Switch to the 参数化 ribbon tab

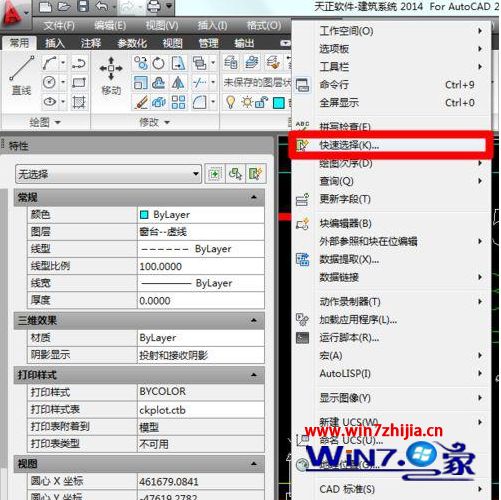coord(132,43)
